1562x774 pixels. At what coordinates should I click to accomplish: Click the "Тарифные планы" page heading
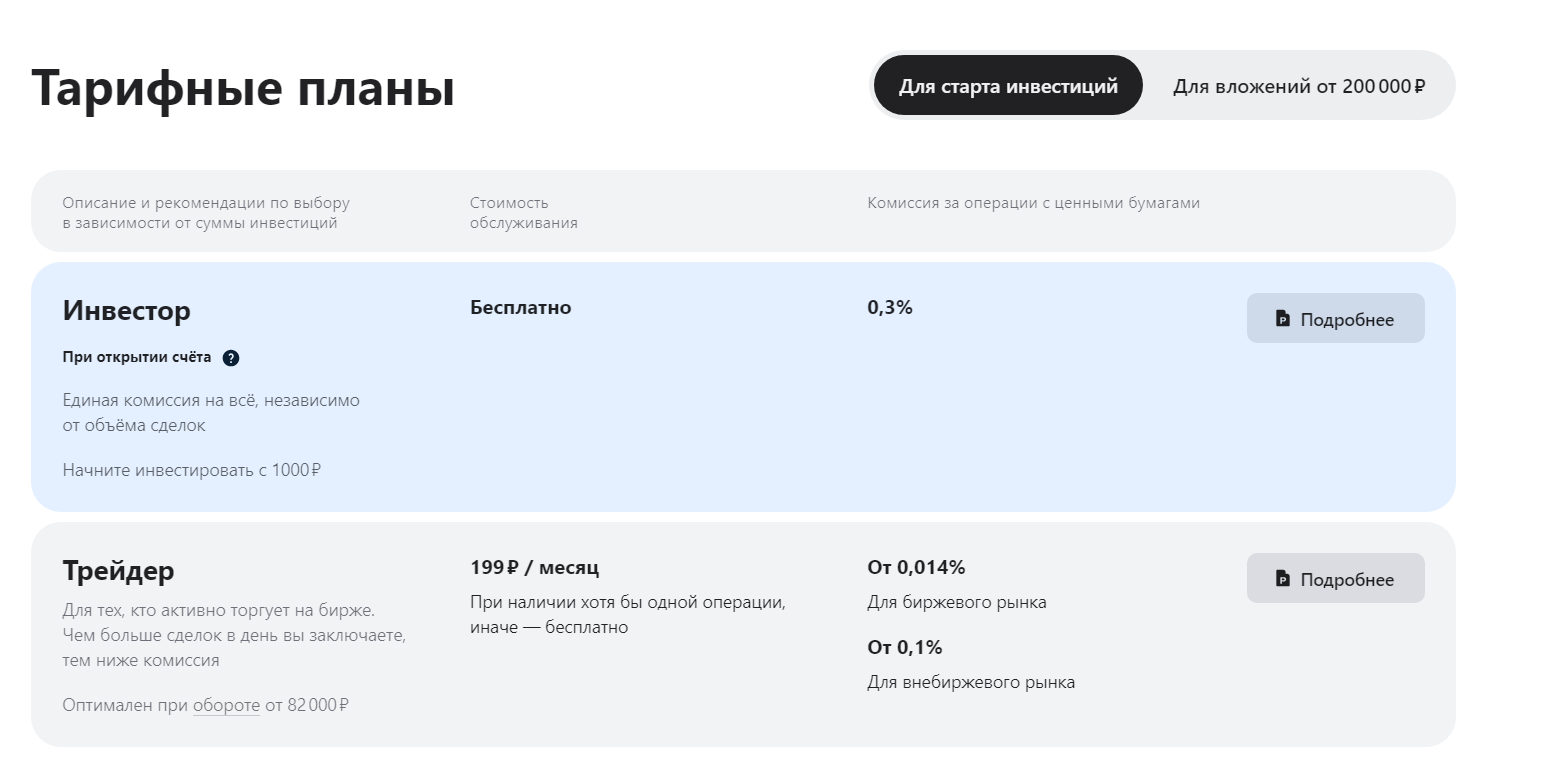click(243, 88)
